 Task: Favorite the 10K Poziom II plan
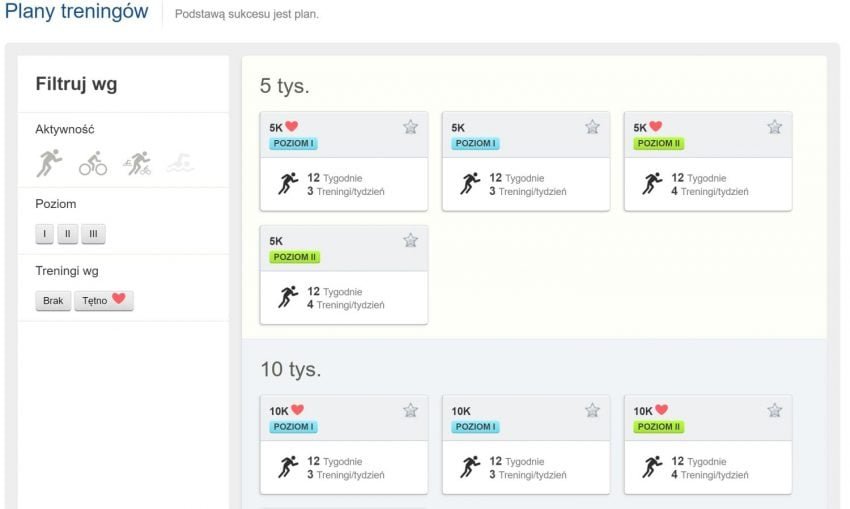[774, 410]
